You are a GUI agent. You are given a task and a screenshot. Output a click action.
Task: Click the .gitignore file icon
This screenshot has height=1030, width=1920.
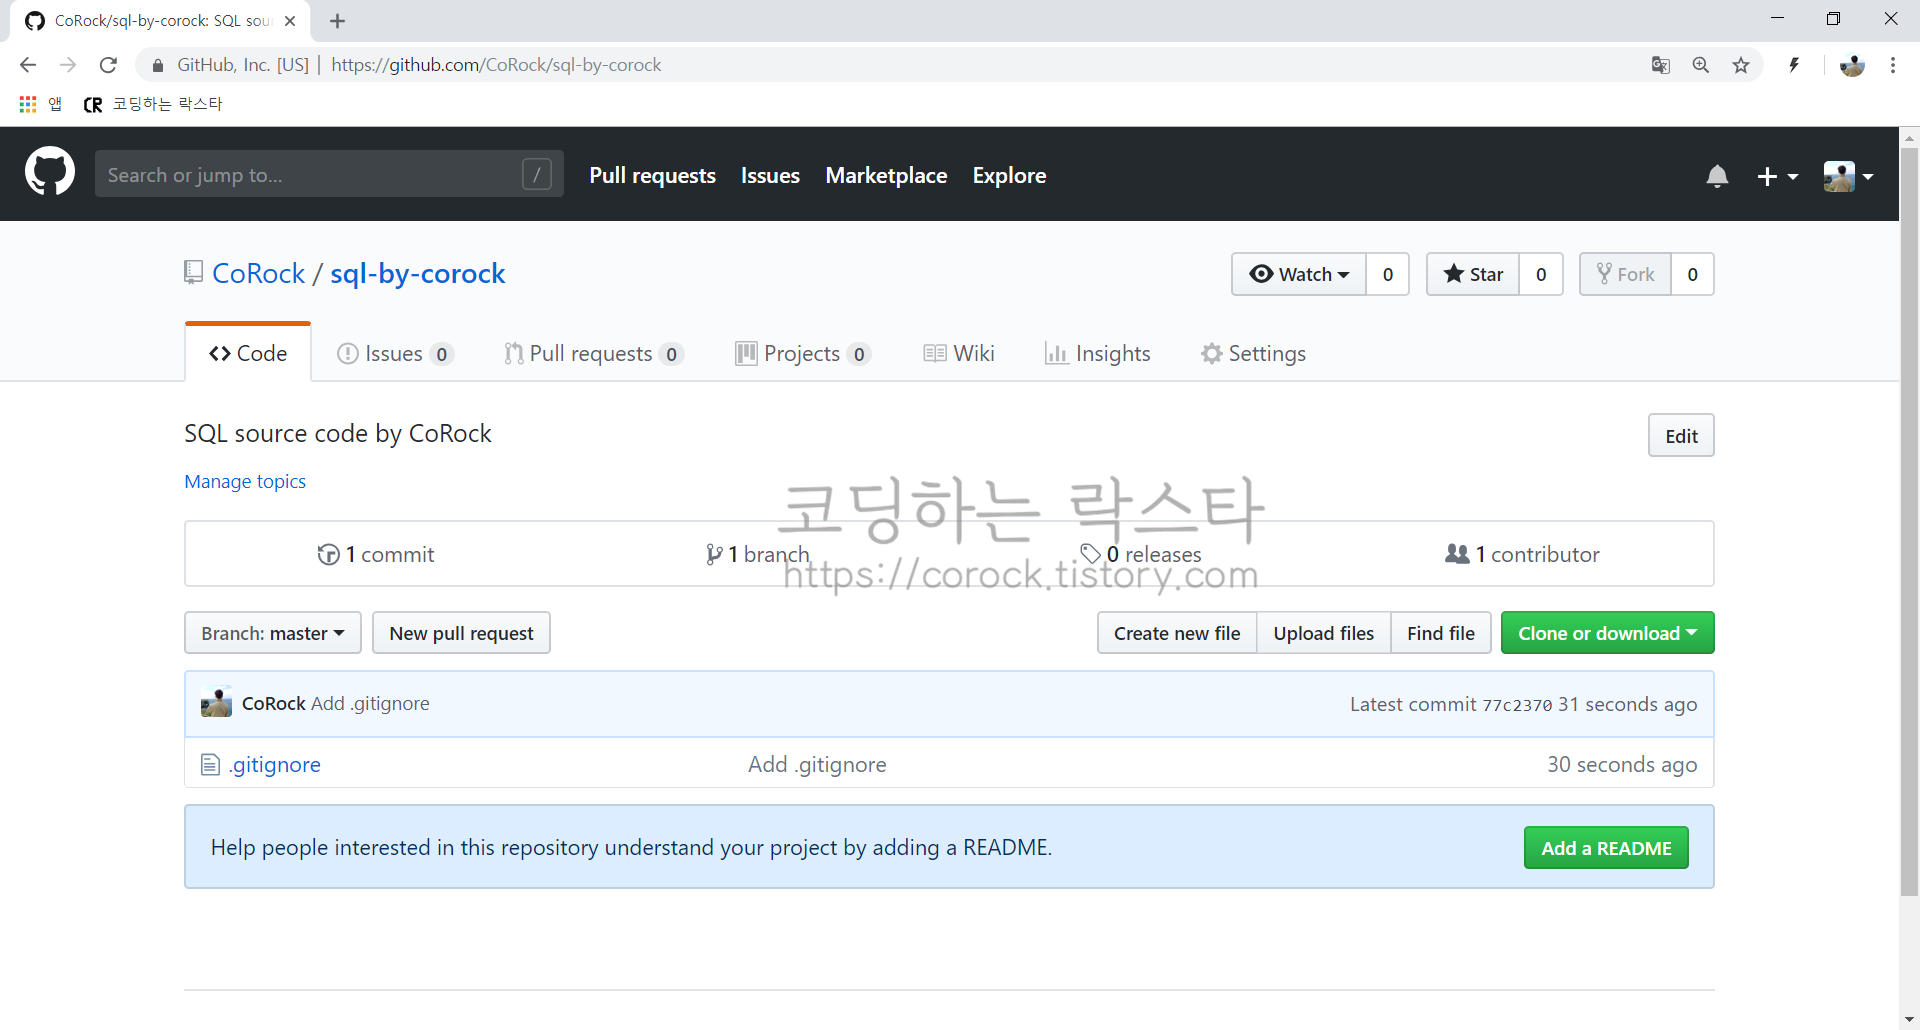click(x=210, y=765)
